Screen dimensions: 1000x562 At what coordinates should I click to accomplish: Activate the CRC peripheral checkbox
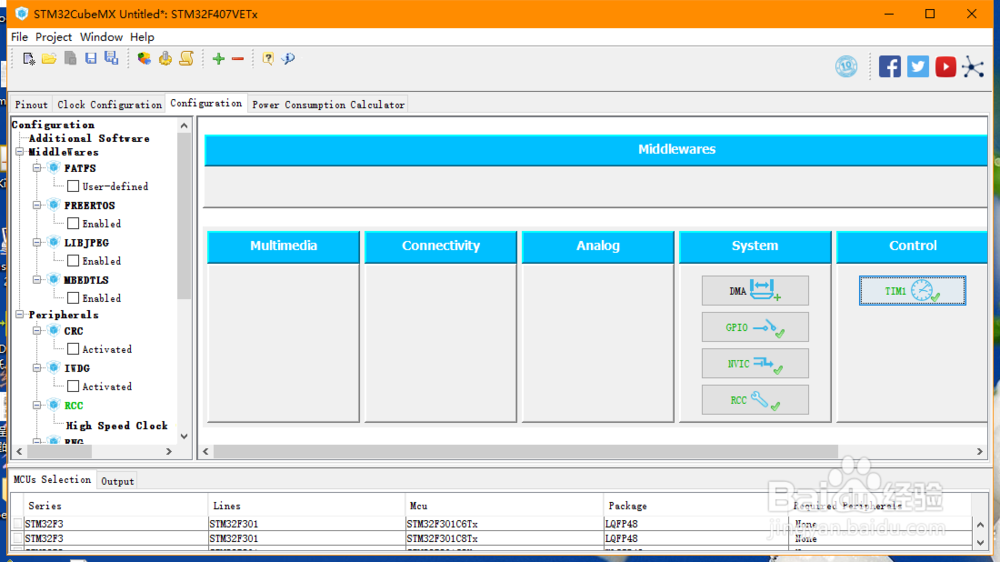[73, 349]
